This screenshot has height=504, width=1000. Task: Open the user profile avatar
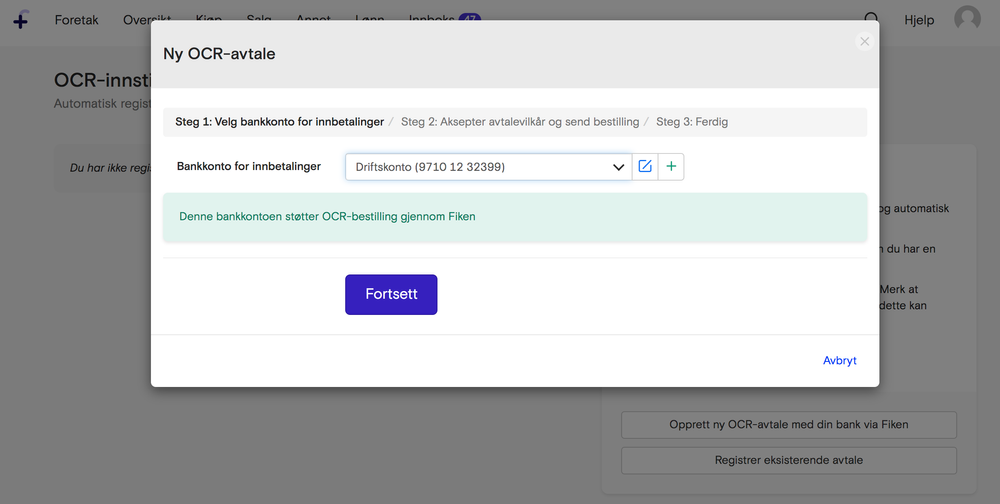(967, 19)
